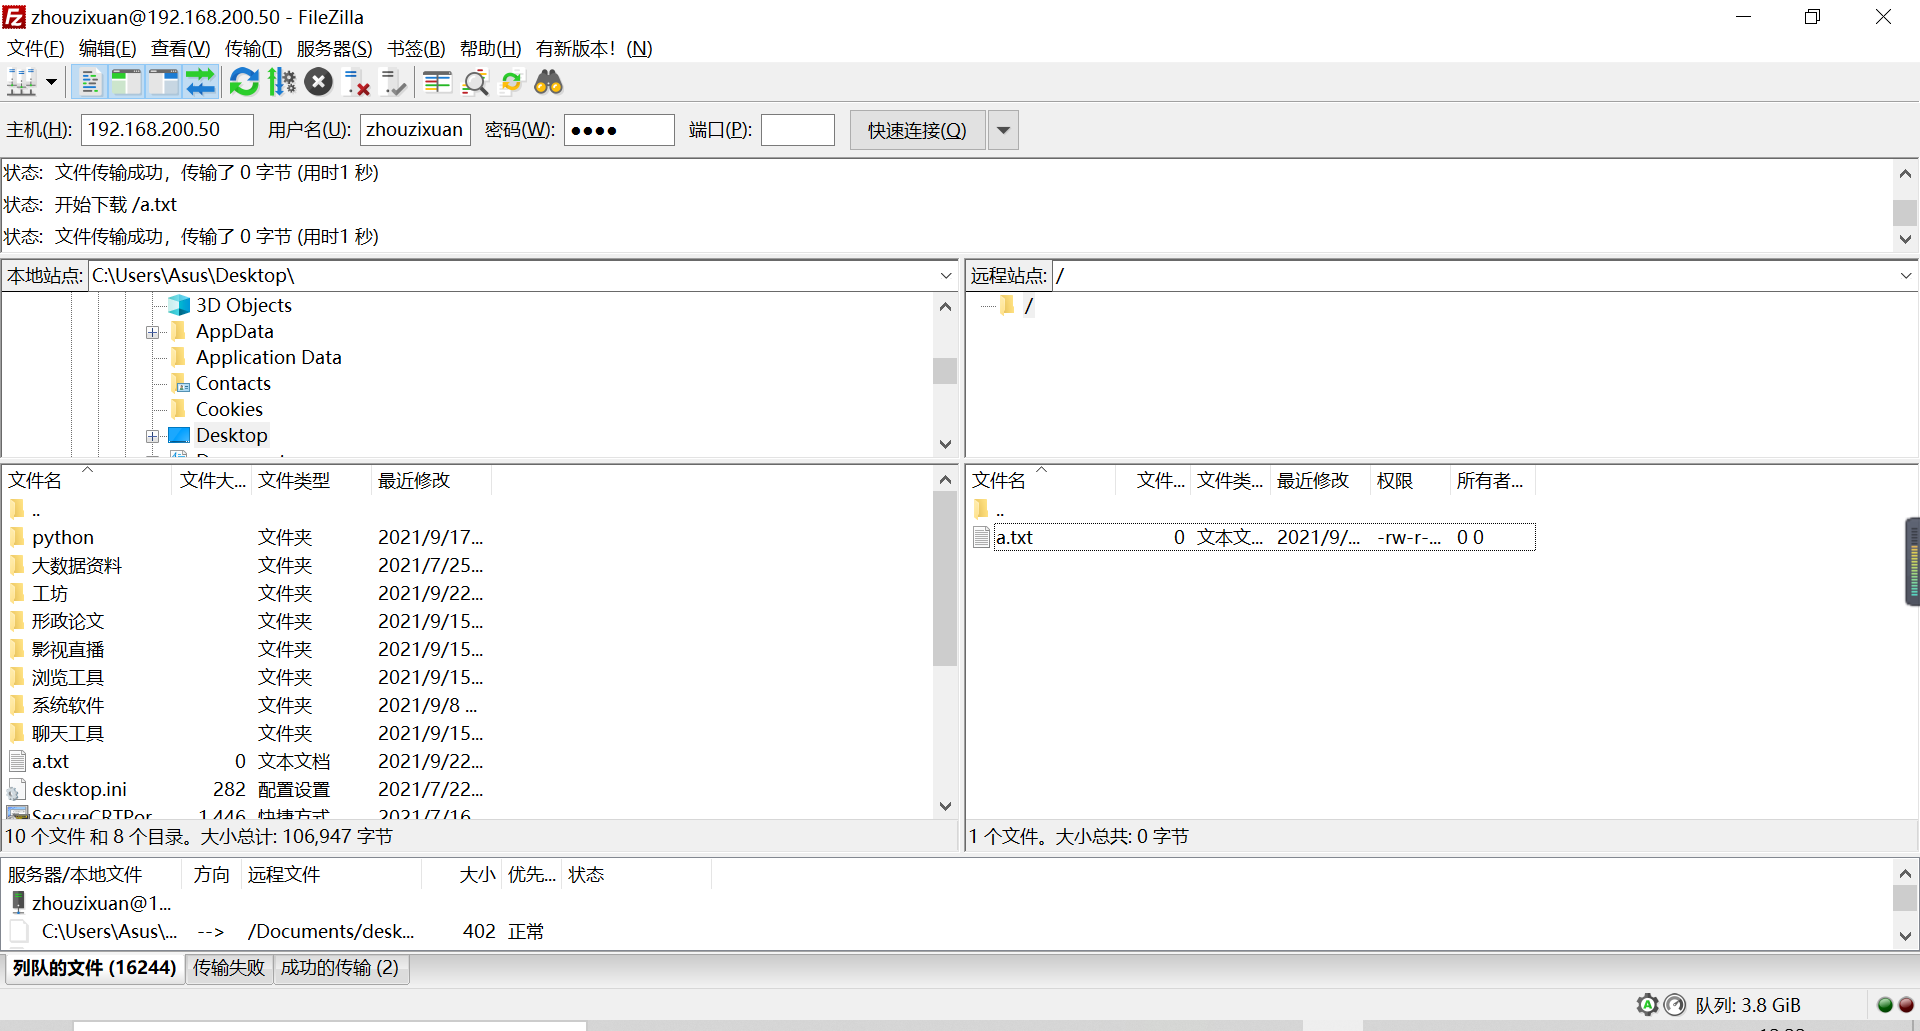Toggle synchronized browsing

pos(512,82)
